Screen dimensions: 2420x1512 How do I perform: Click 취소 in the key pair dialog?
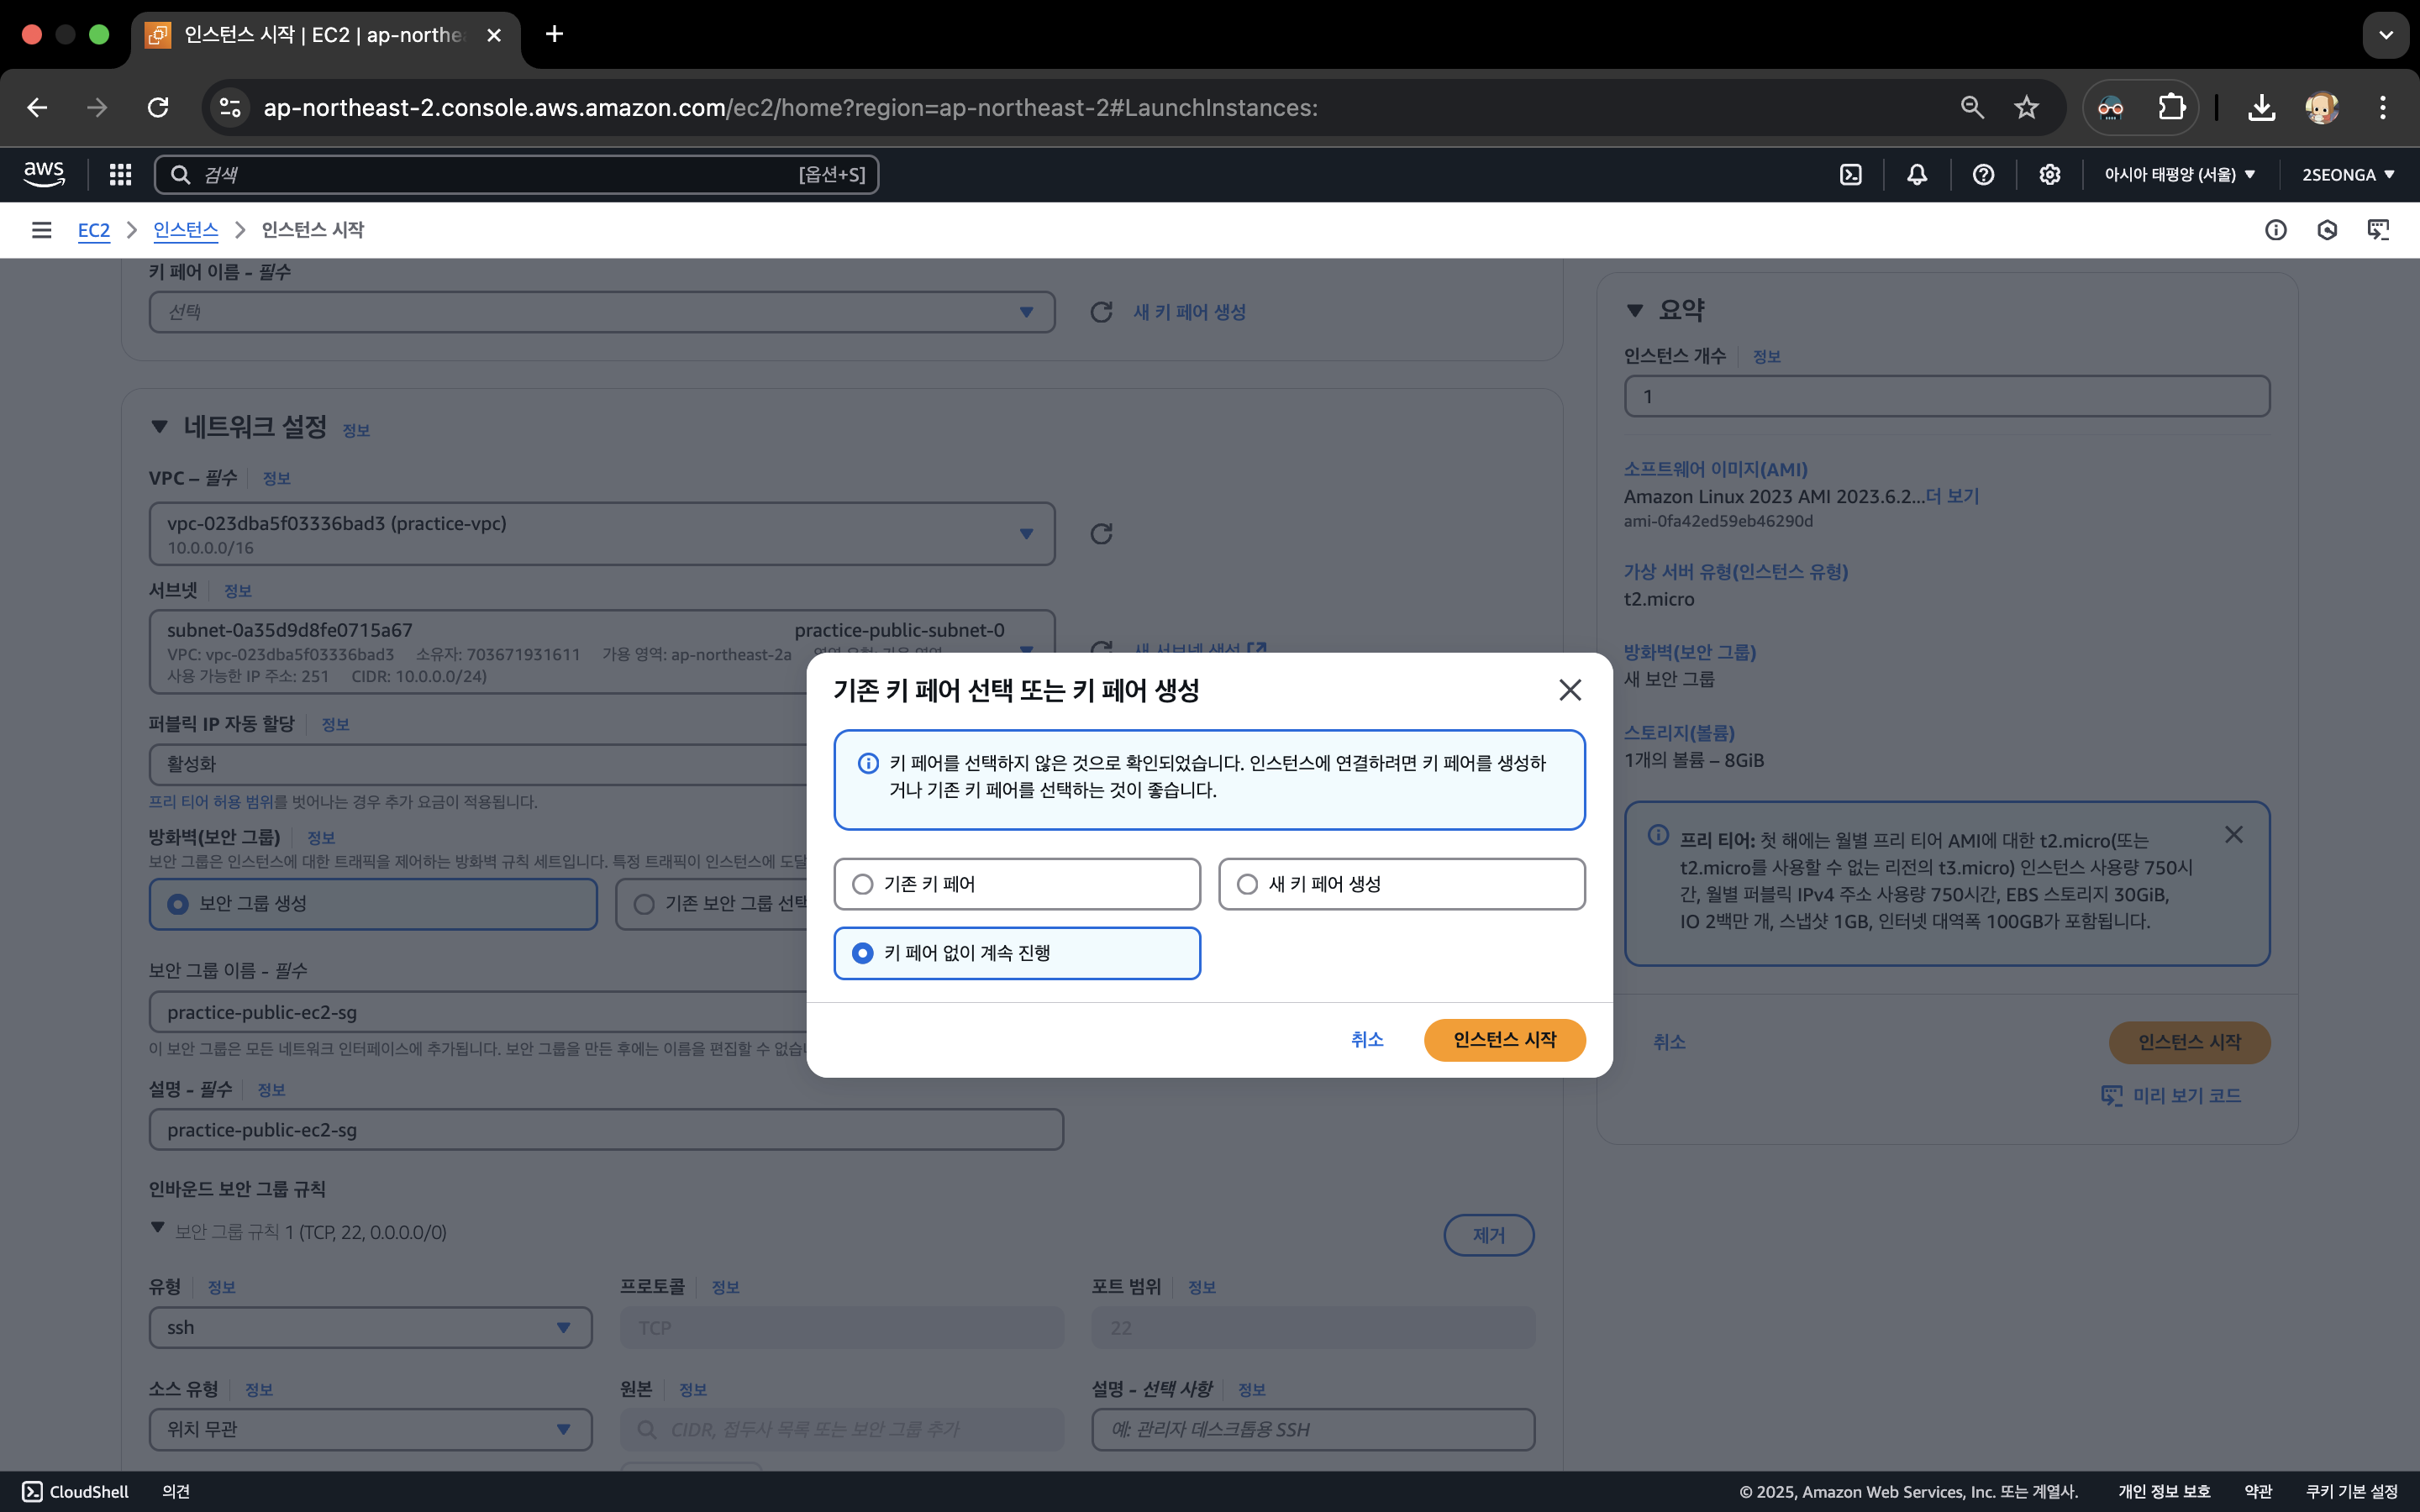(1366, 1040)
